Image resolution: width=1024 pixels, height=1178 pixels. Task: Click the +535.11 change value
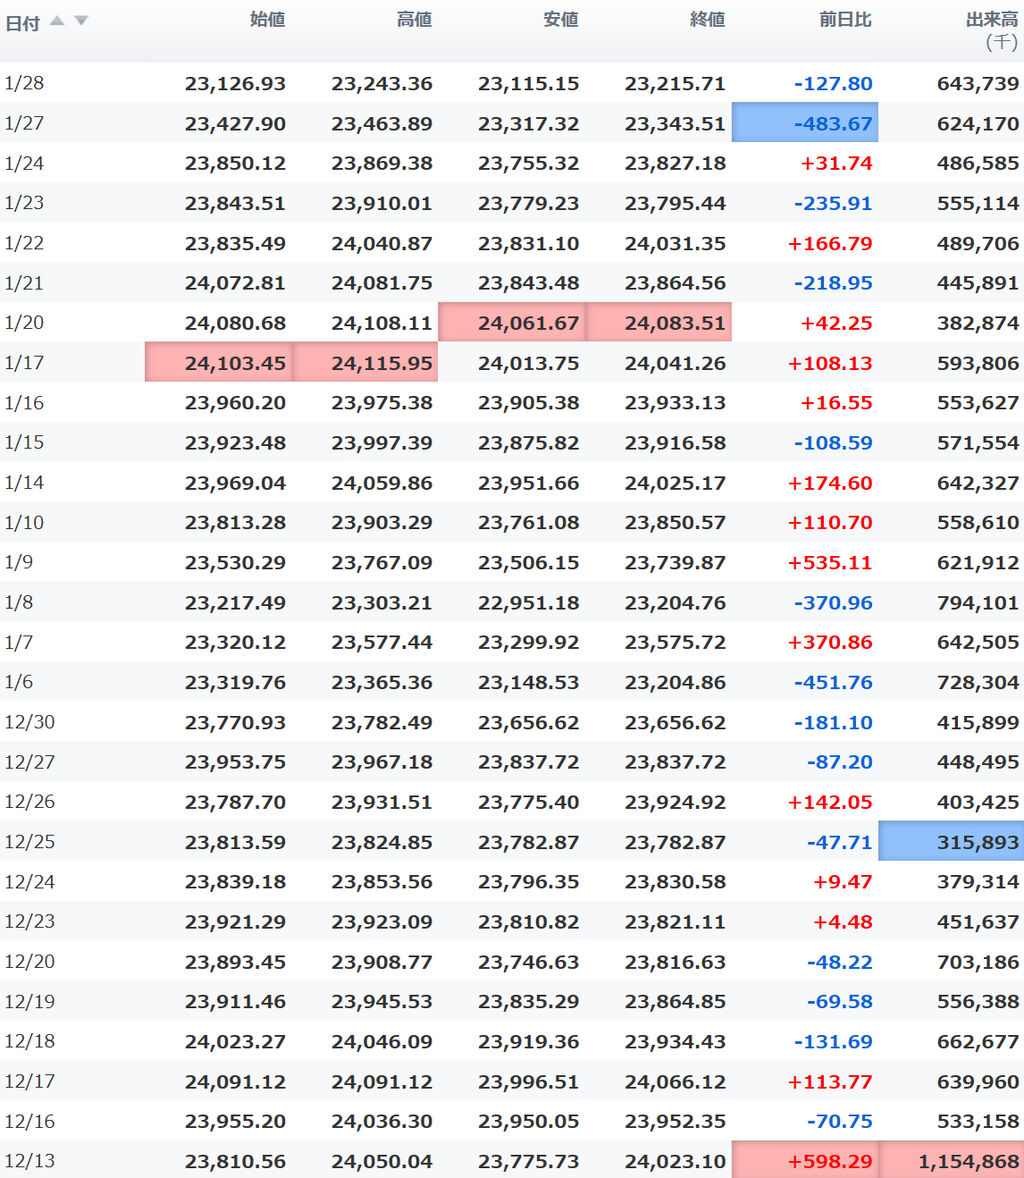point(829,563)
